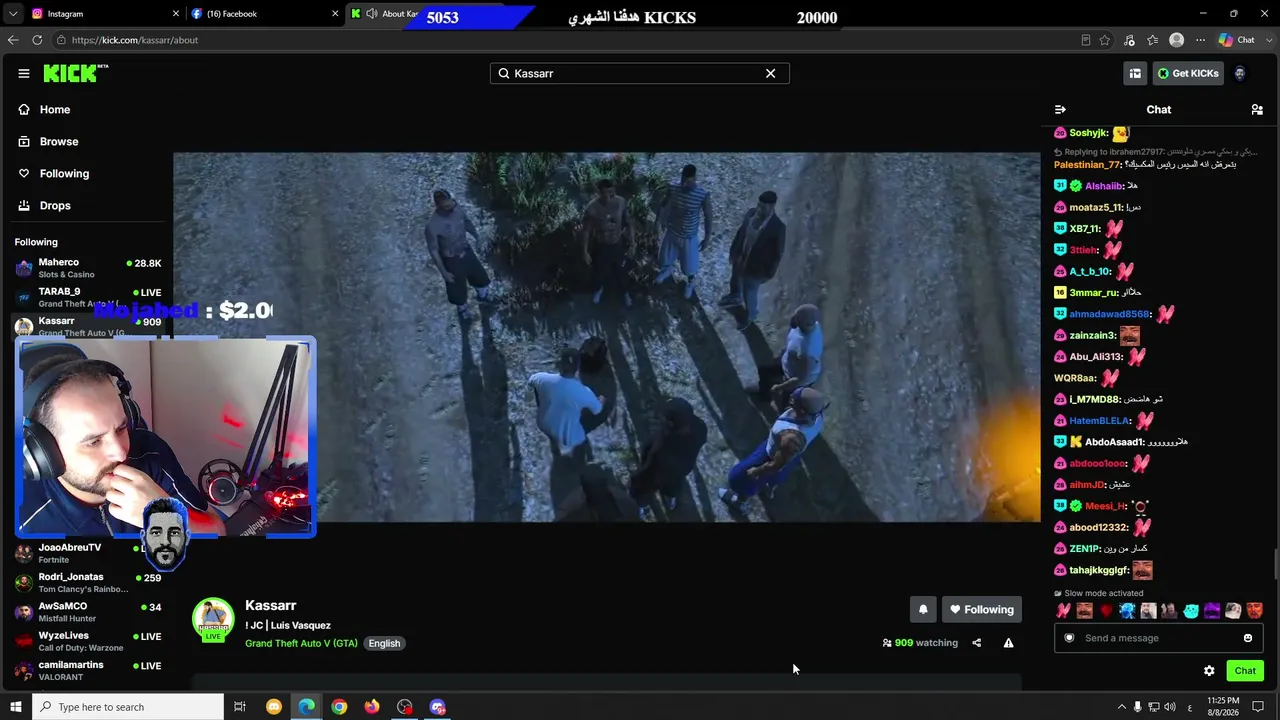Open browser Settings and more menu
The height and width of the screenshot is (720, 1280).
click(1200, 40)
